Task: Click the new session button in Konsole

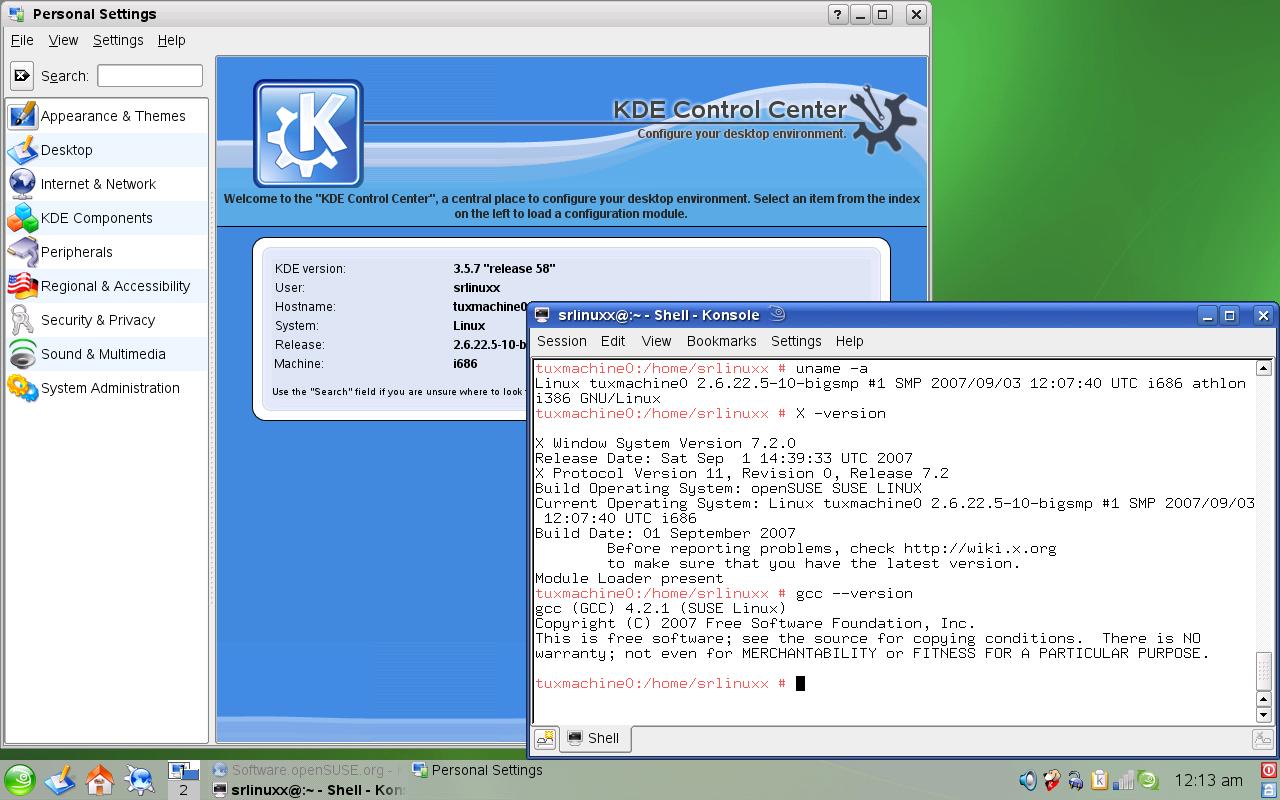Action: coord(545,739)
